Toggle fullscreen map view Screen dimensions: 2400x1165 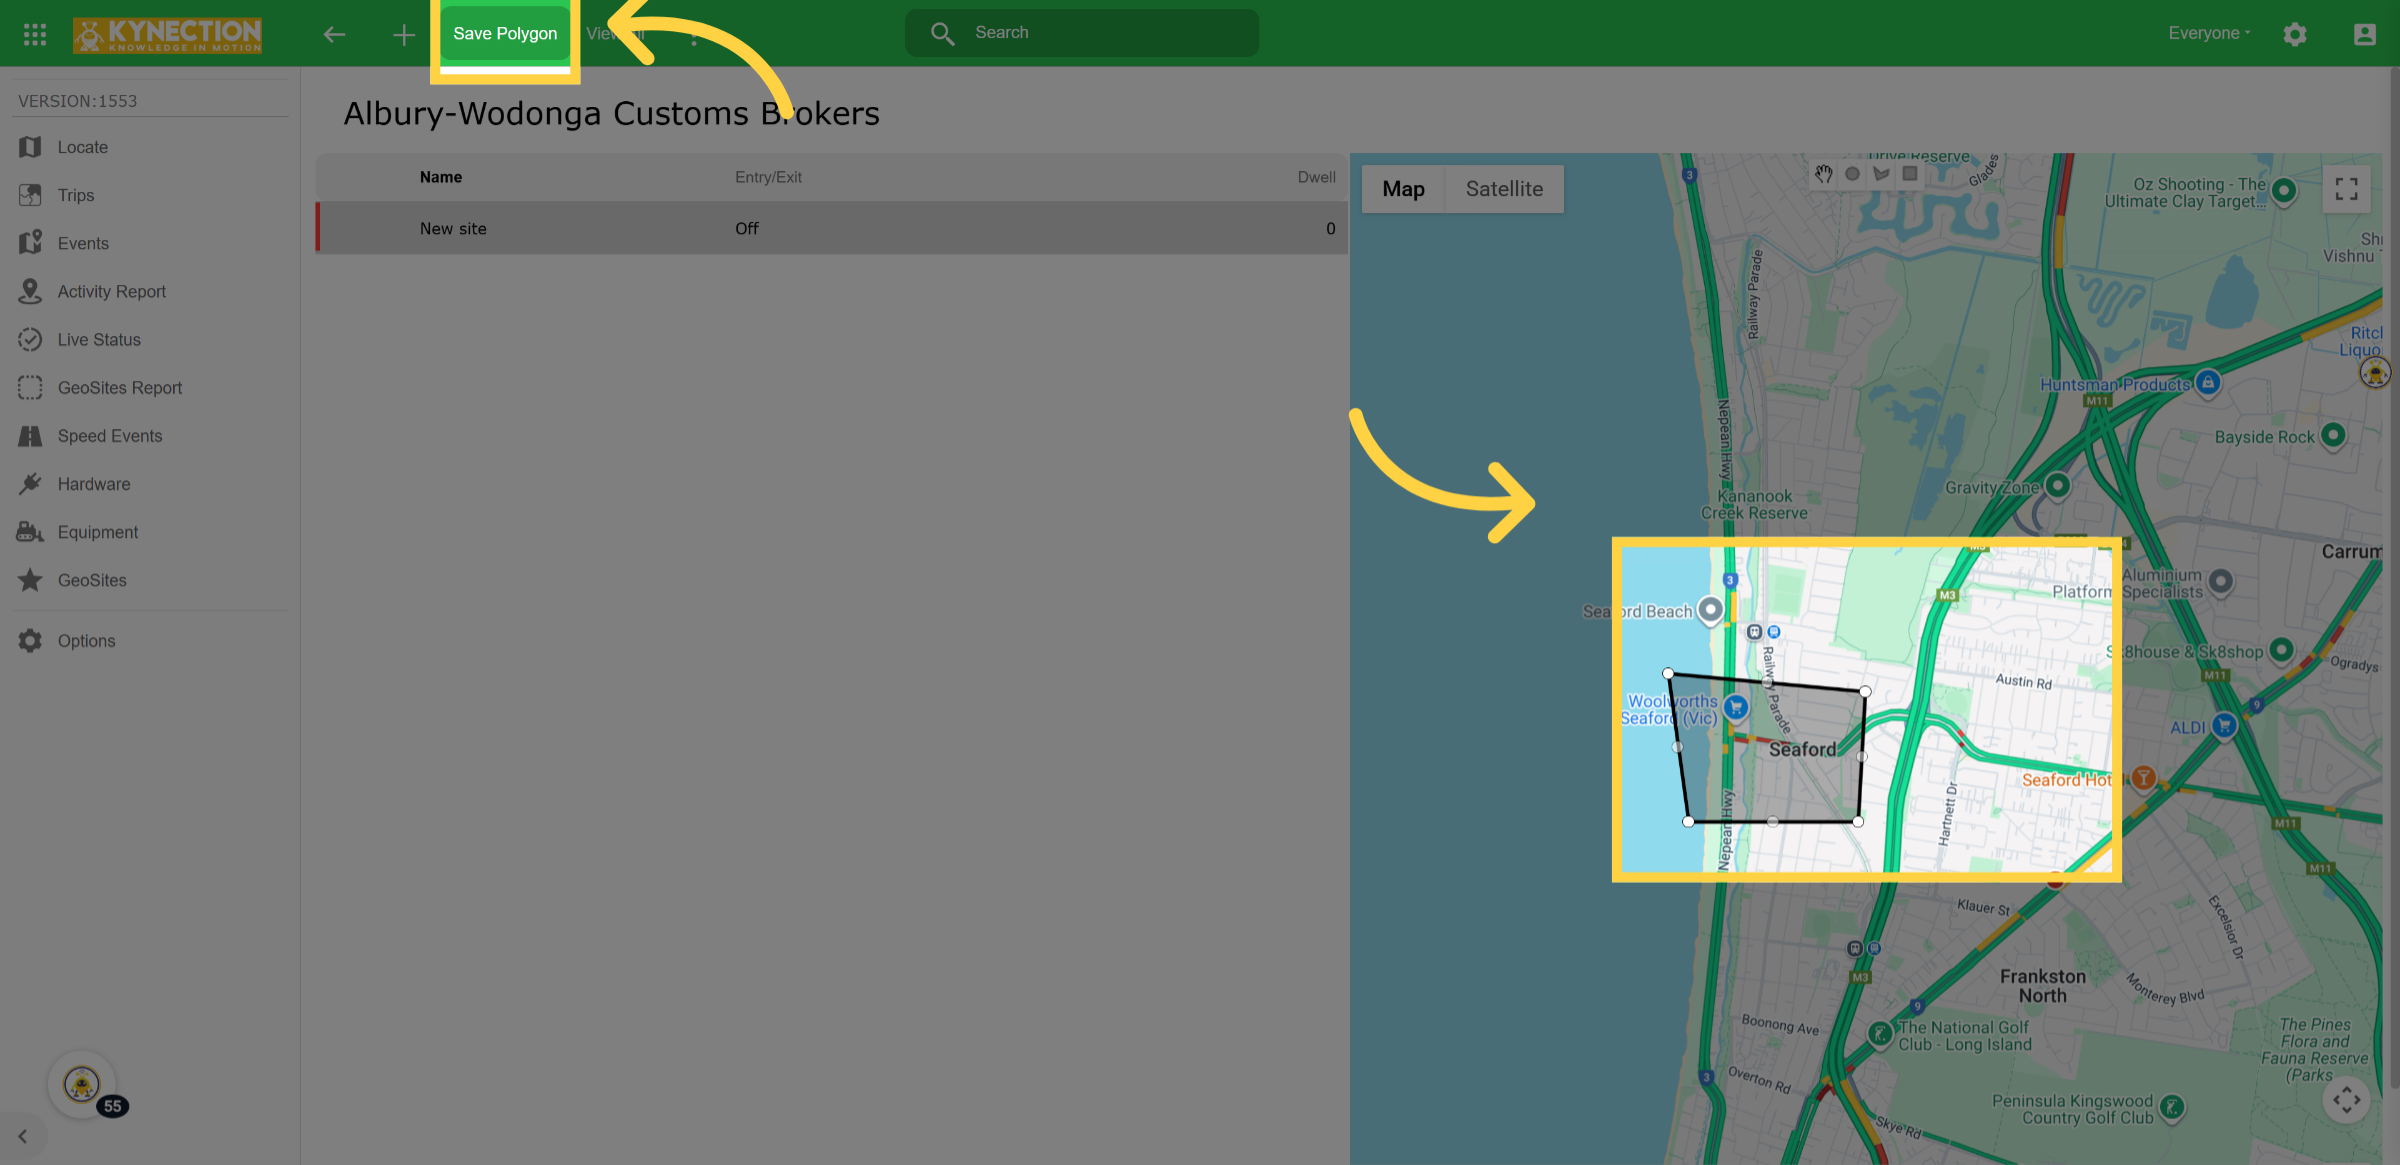(2346, 189)
